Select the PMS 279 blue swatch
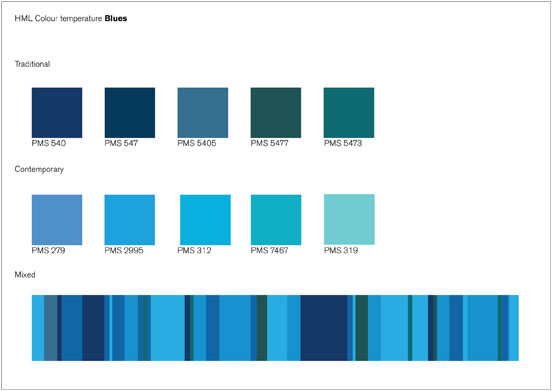 57,220
